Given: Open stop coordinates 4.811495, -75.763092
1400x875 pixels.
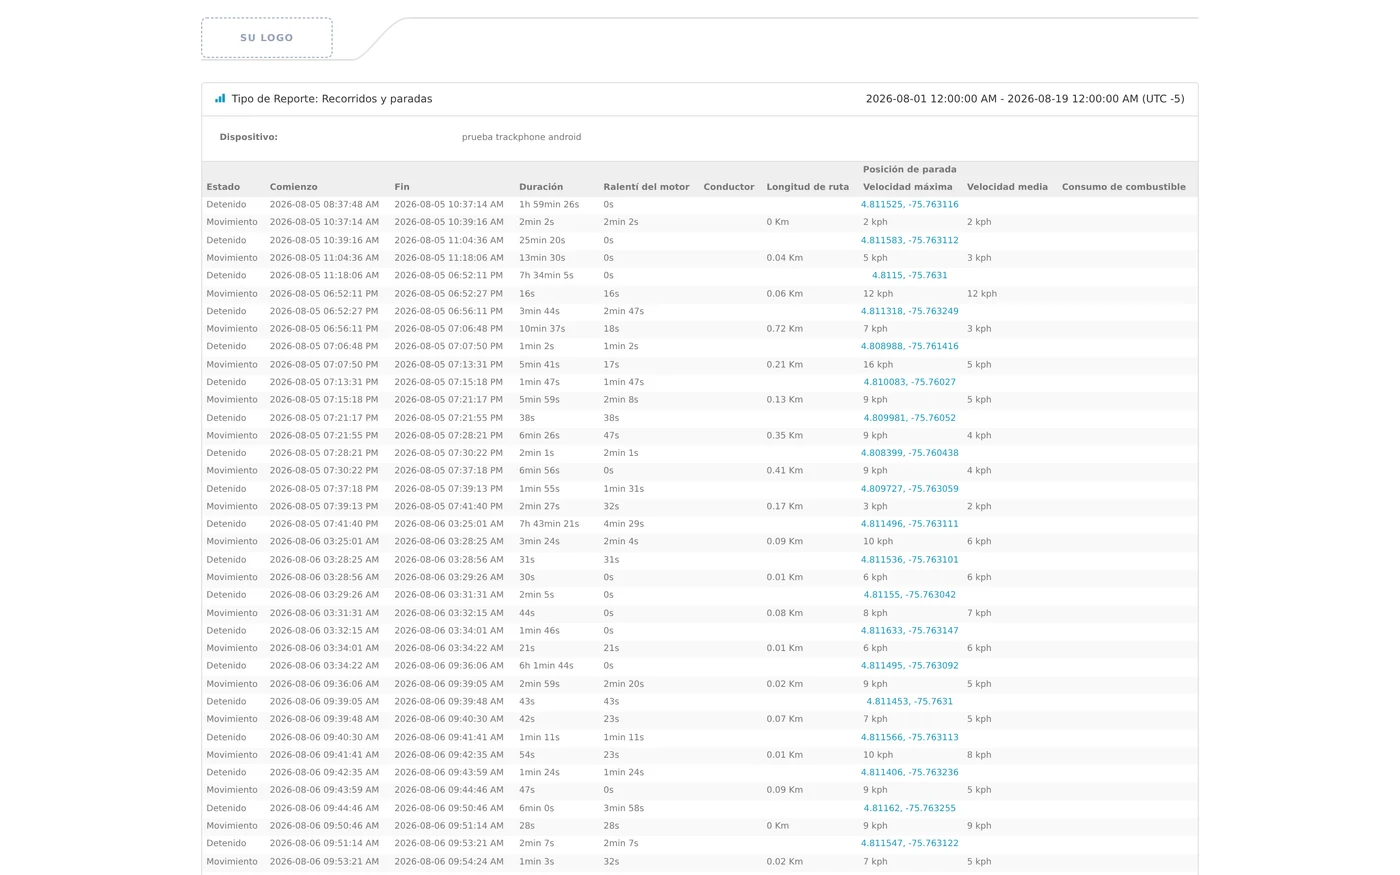Looking at the screenshot, I should [x=909, y=666].
